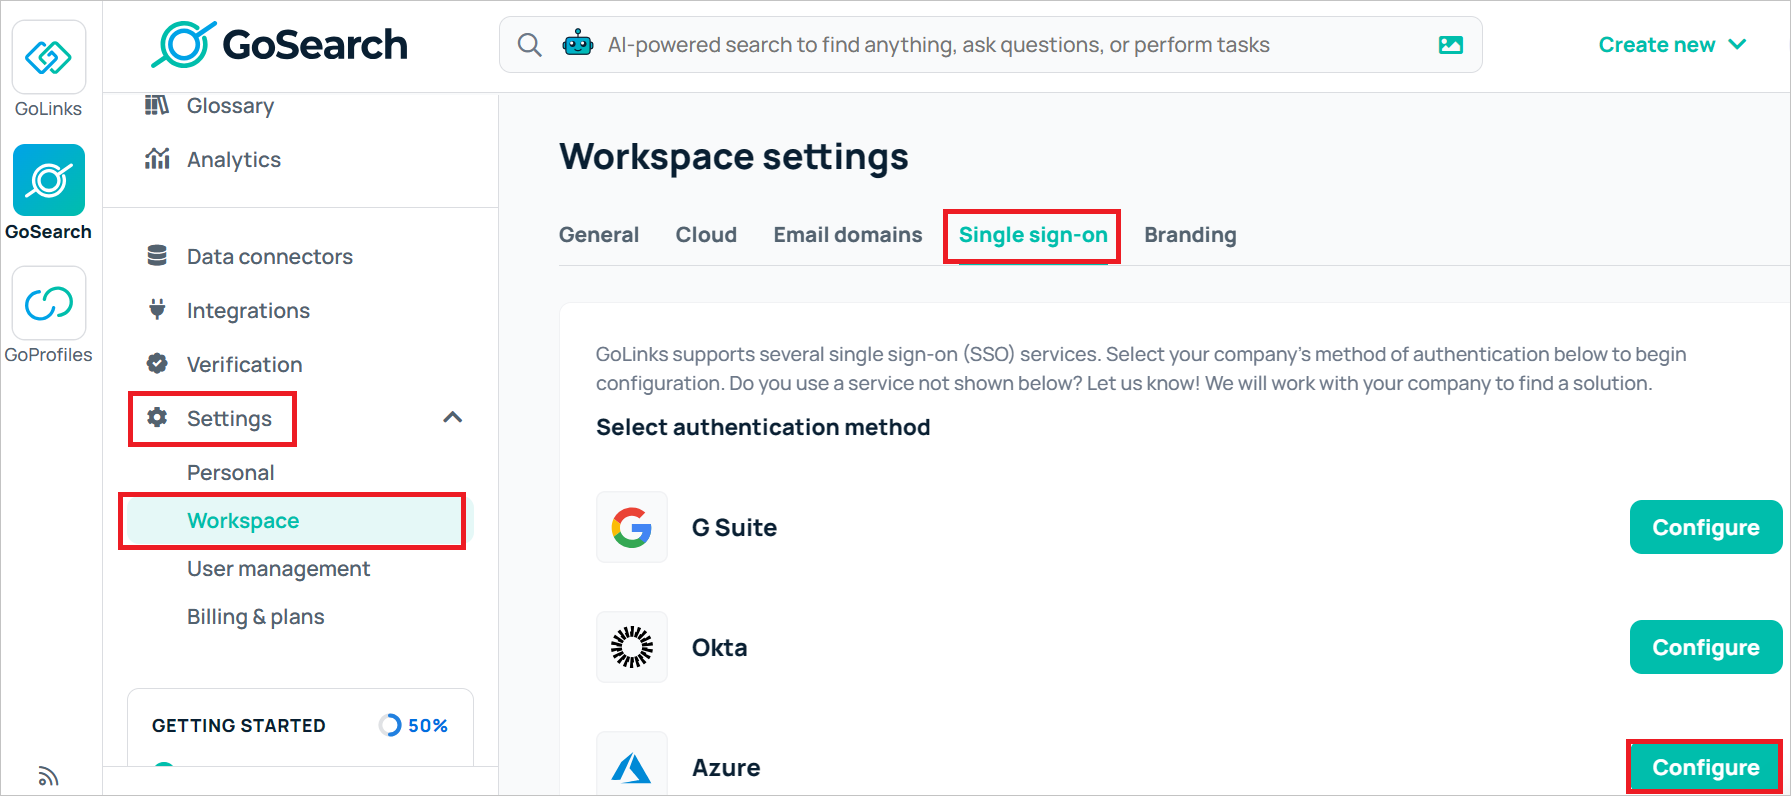This screenshot has height=796, width=1791.
Task: Click the G Suite Google logo
Action: click(632, 527)
